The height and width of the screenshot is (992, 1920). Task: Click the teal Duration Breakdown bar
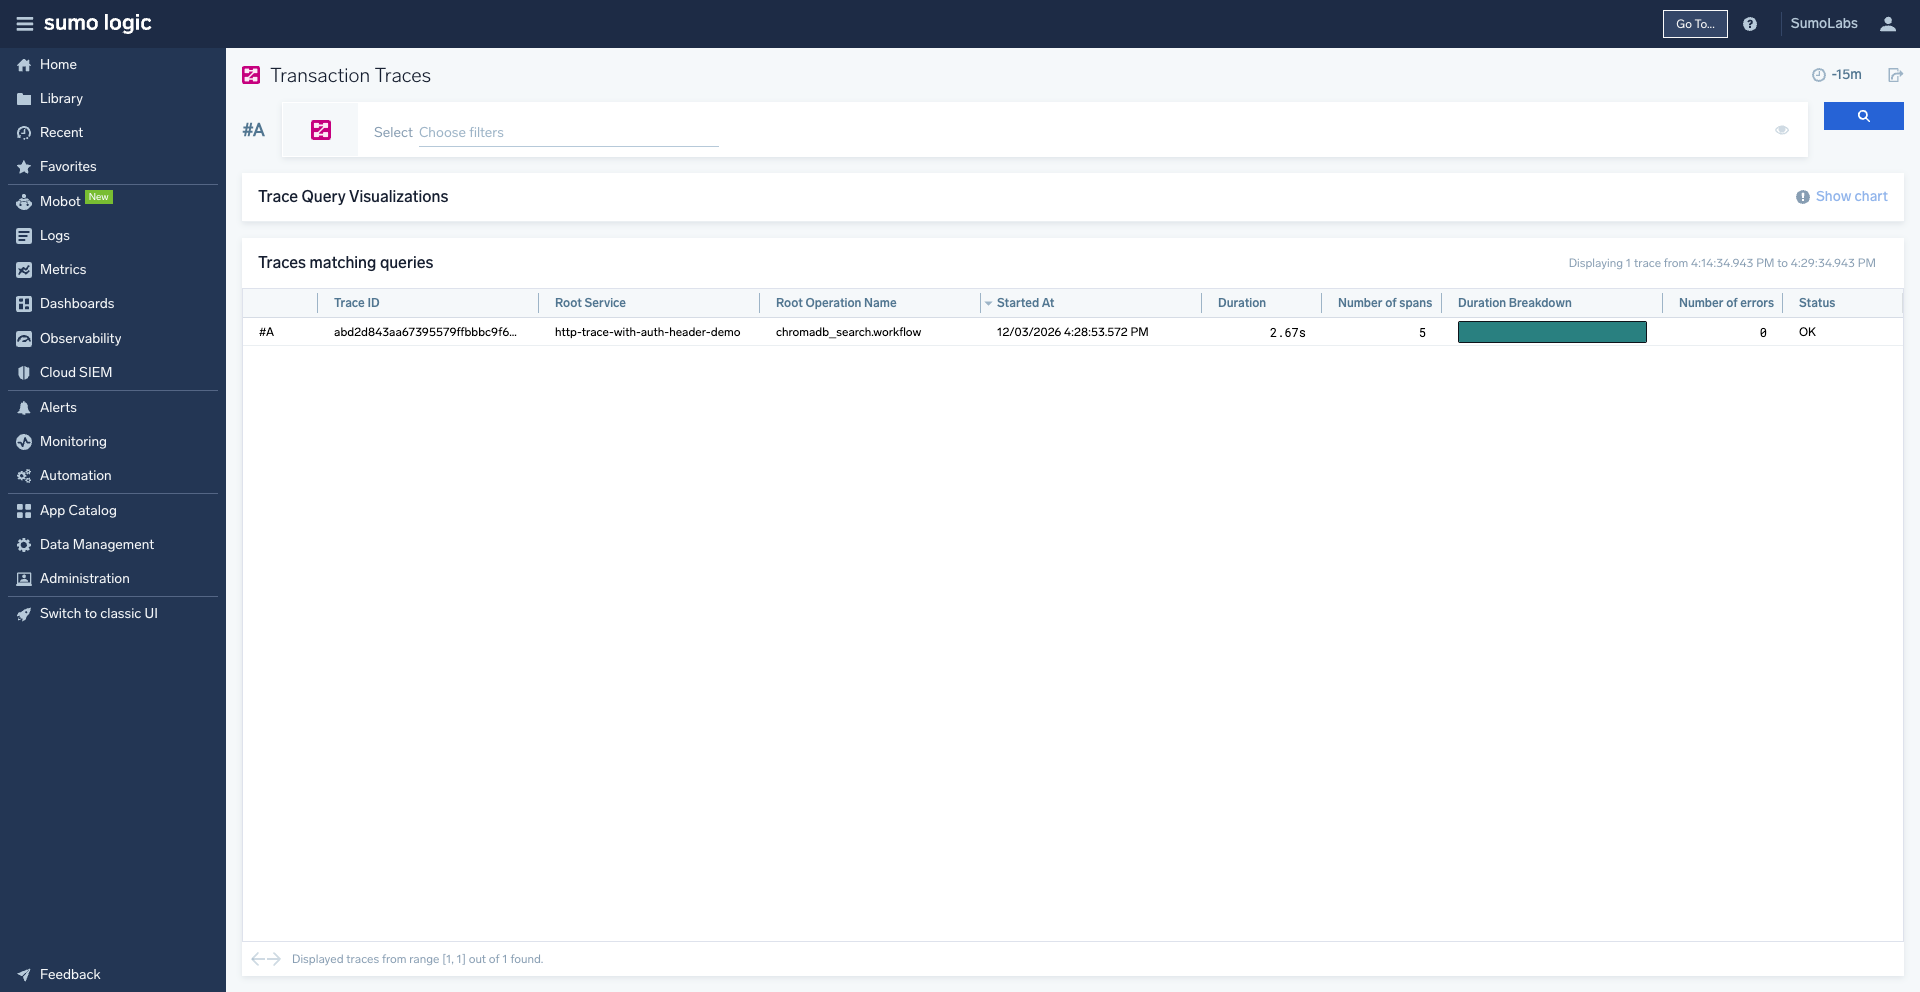[x=1551, y=332]
